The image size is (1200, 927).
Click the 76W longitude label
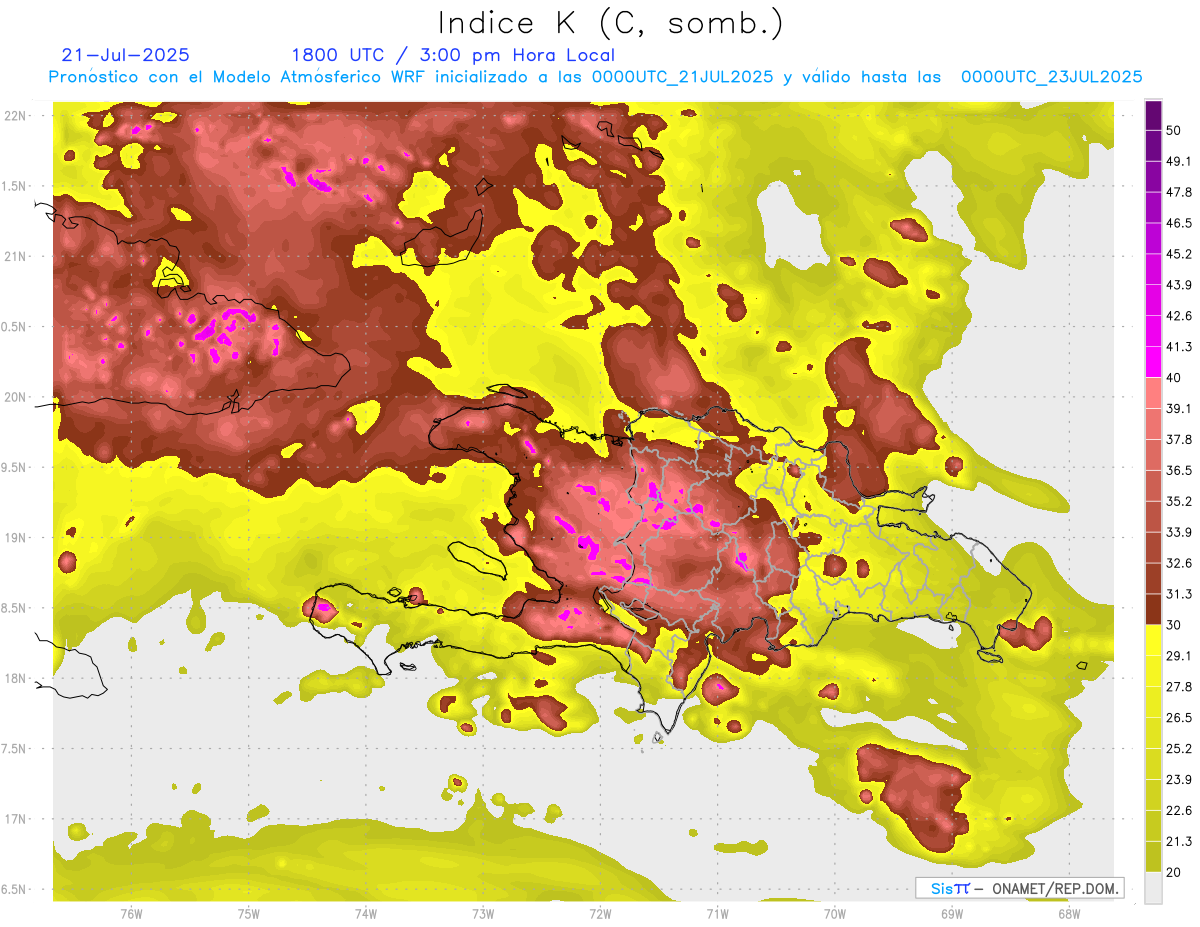(x=131, y=913)
